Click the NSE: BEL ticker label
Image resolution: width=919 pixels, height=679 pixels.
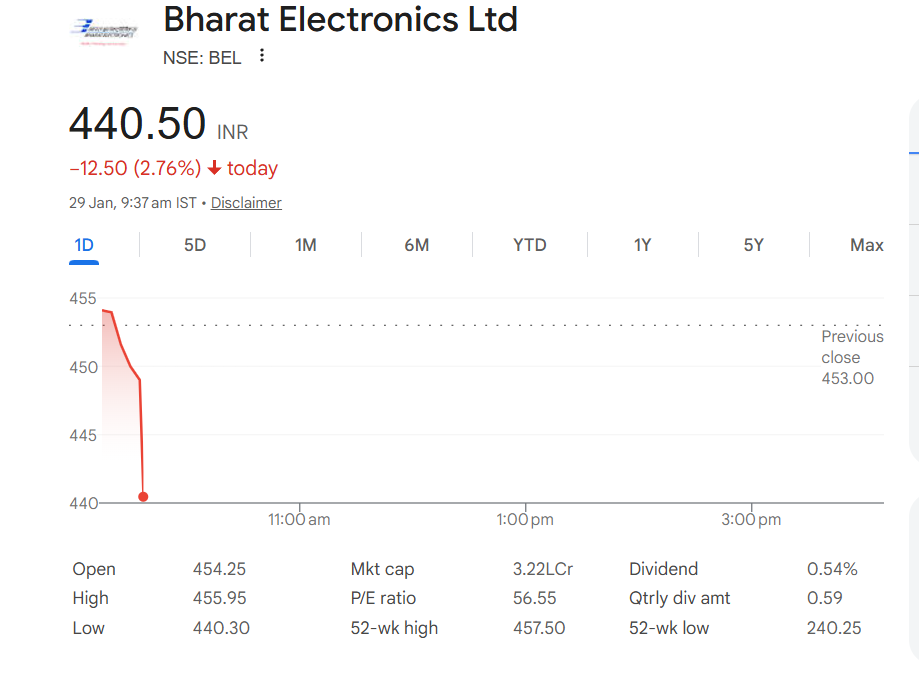point(202,58)
